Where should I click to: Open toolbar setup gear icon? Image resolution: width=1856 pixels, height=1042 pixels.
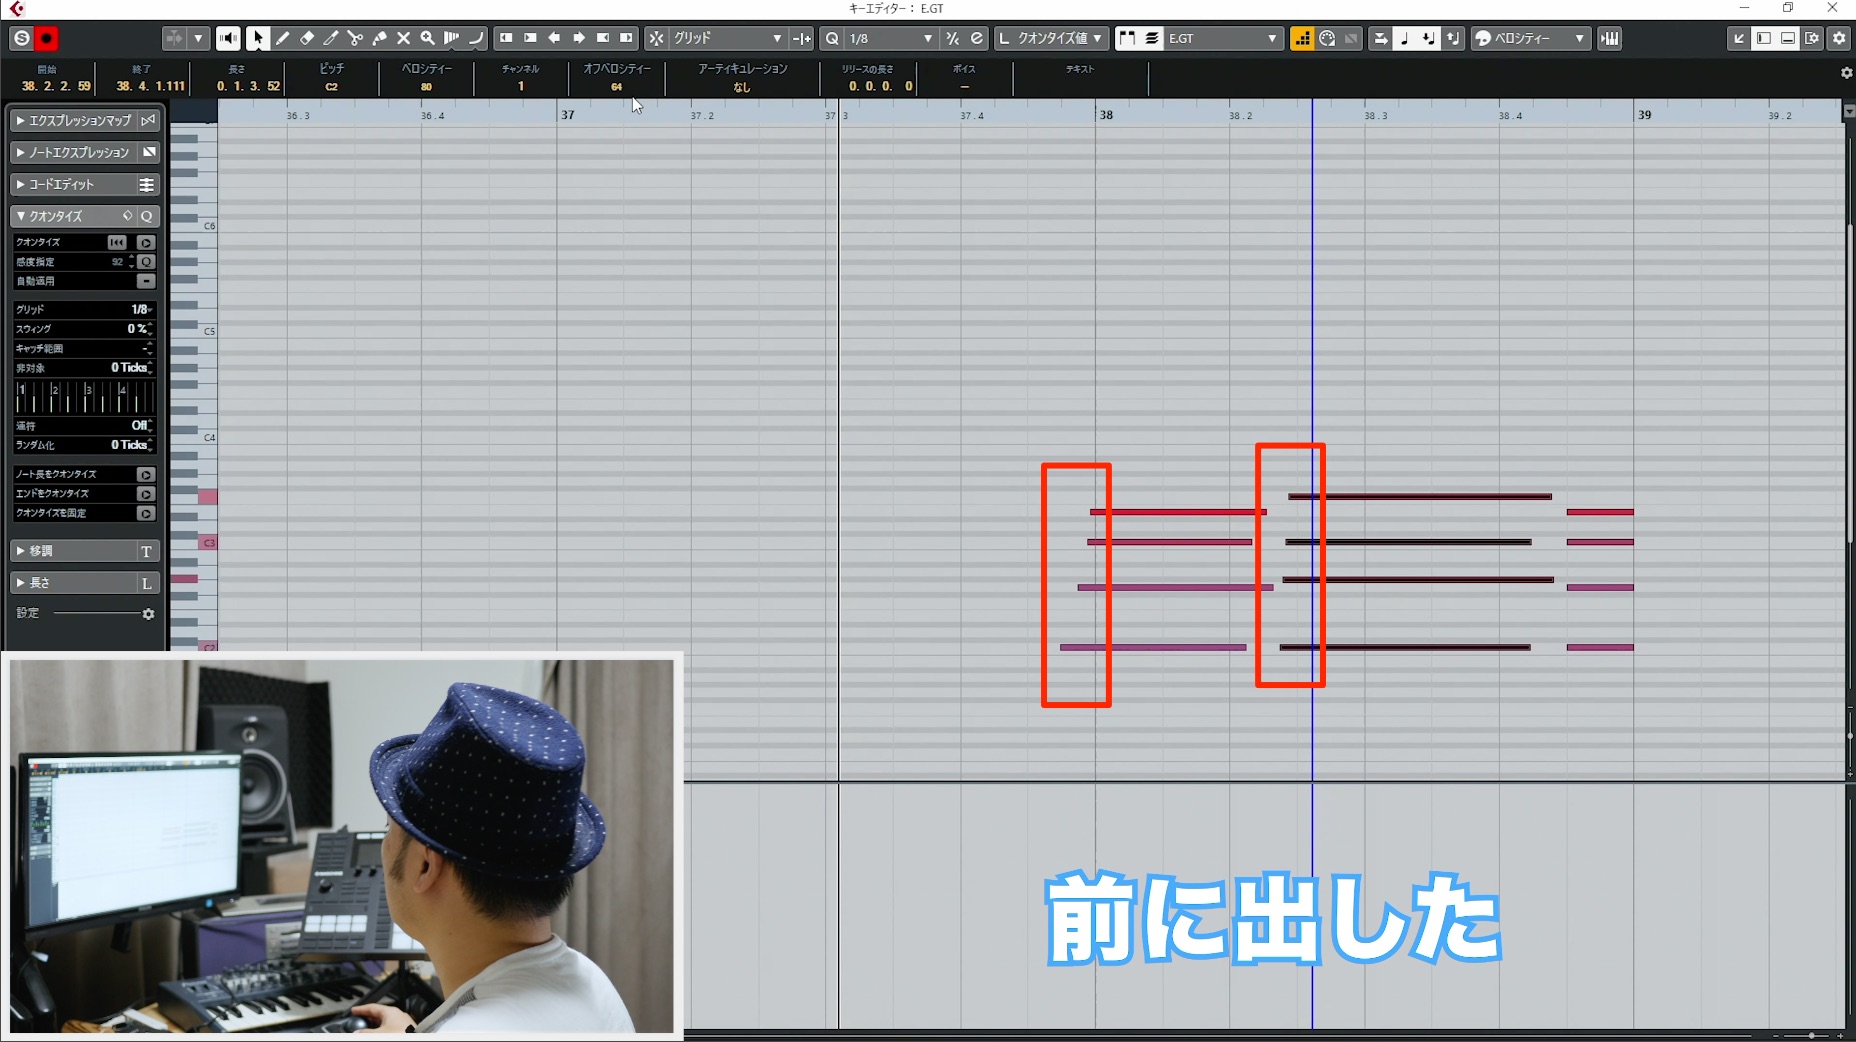[x=1839, y=38]
